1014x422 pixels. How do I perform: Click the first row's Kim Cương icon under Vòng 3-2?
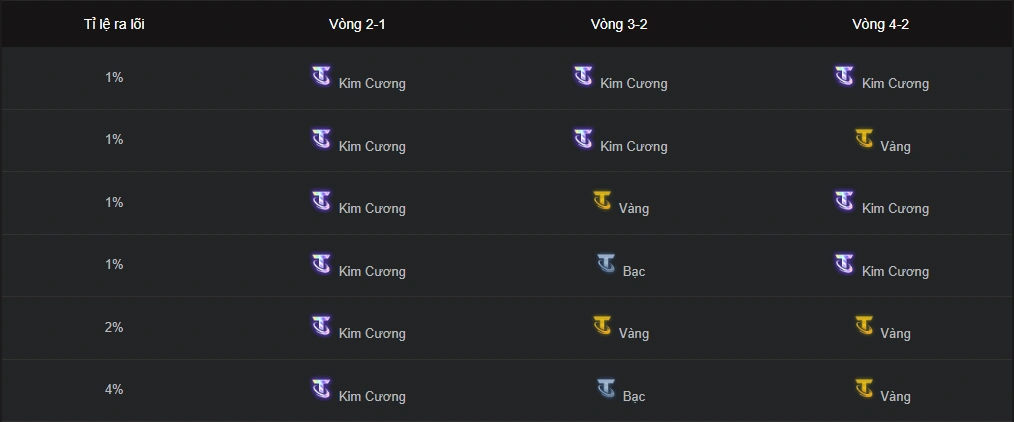[583, 76]
